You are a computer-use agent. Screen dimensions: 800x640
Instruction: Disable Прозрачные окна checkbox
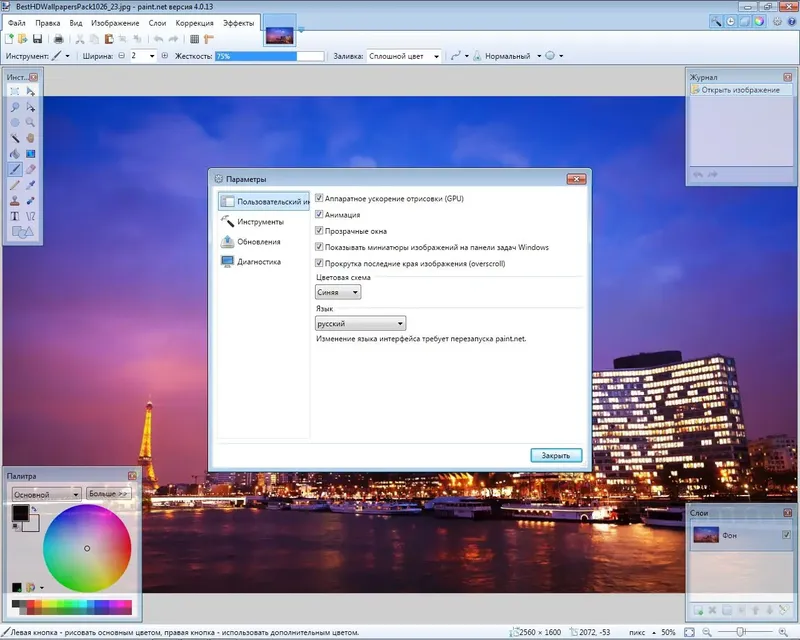click(319, 230)
